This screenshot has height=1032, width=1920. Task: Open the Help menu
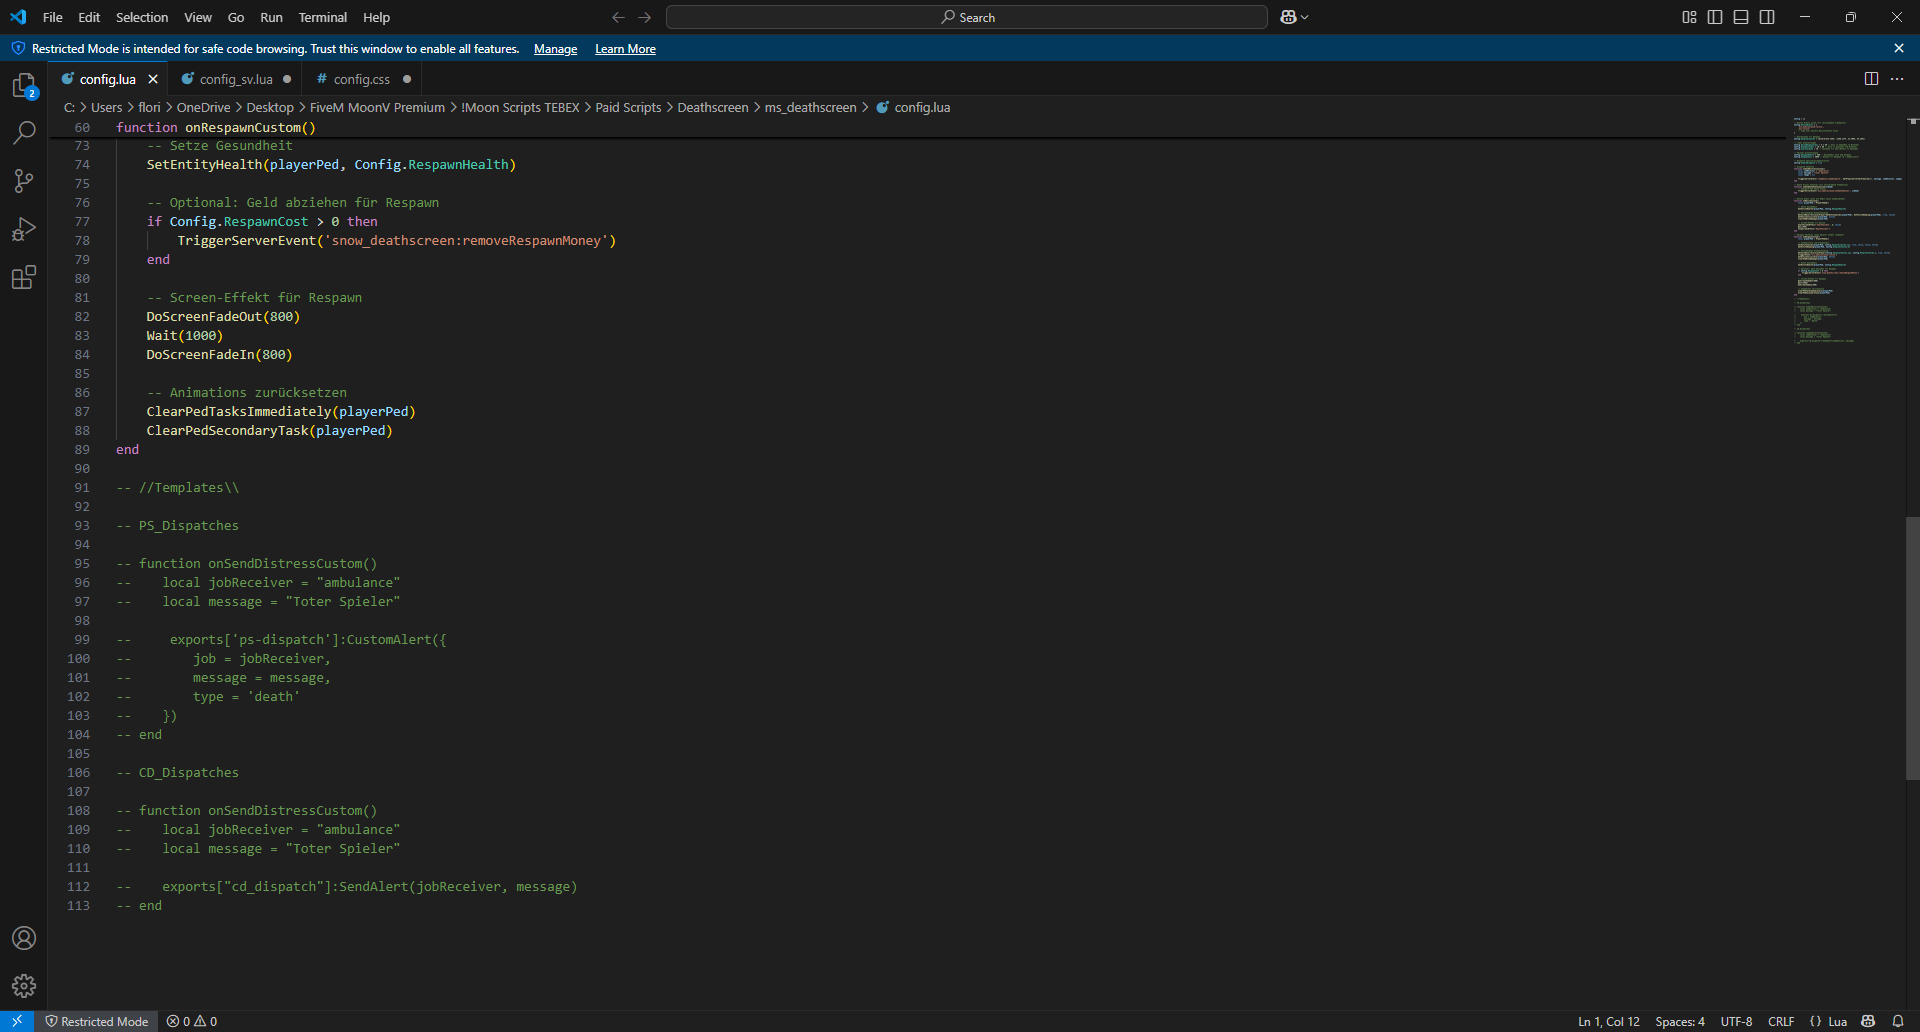pos(377,17)
